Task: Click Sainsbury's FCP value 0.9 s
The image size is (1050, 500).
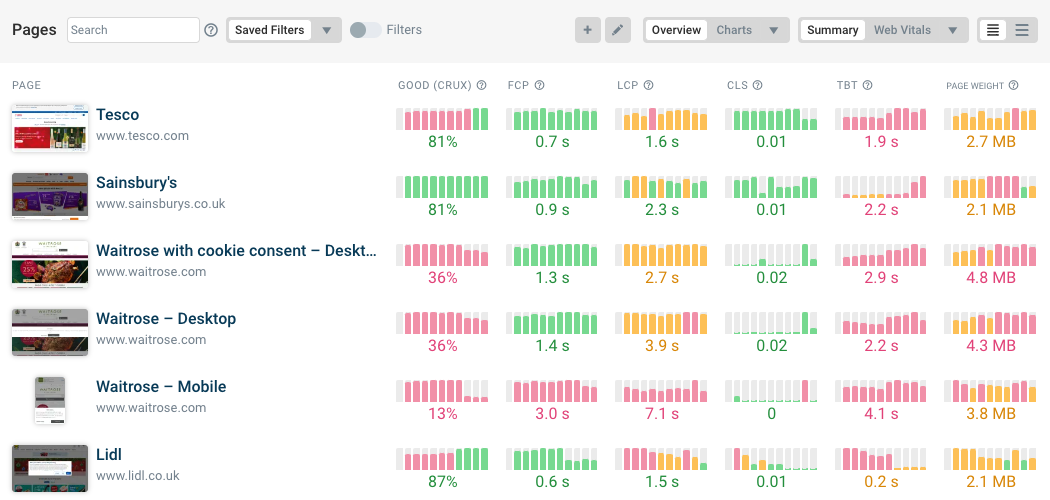Action: (552, 210)
